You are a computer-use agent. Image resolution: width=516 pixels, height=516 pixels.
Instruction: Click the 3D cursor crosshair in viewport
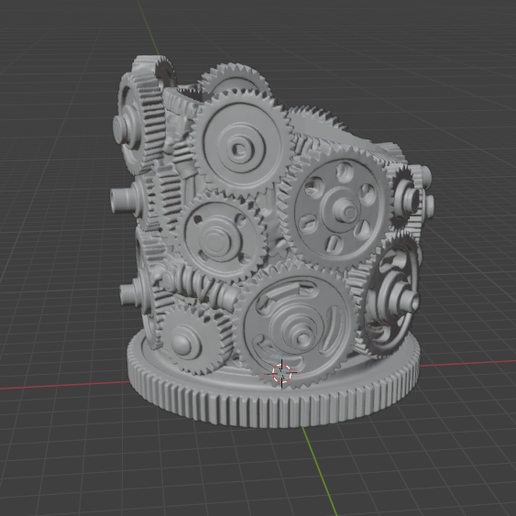point(282,373)
